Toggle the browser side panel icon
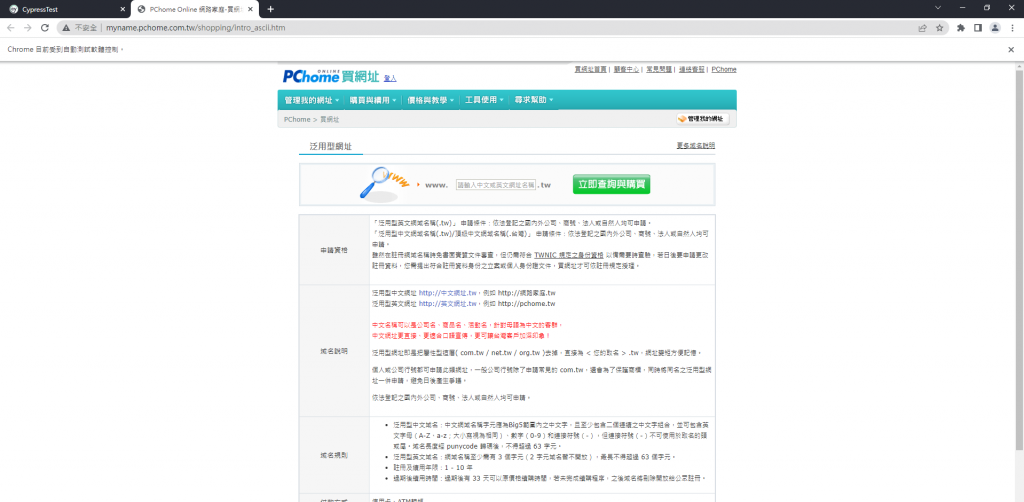 [978, 28]
